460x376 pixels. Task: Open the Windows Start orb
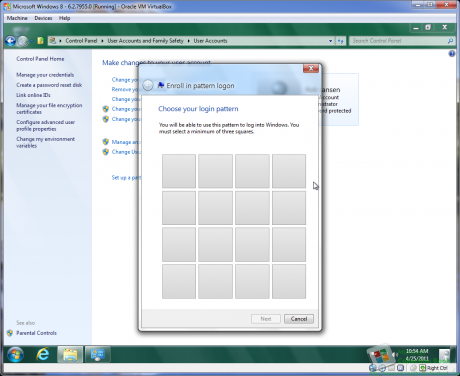point(15,354)
